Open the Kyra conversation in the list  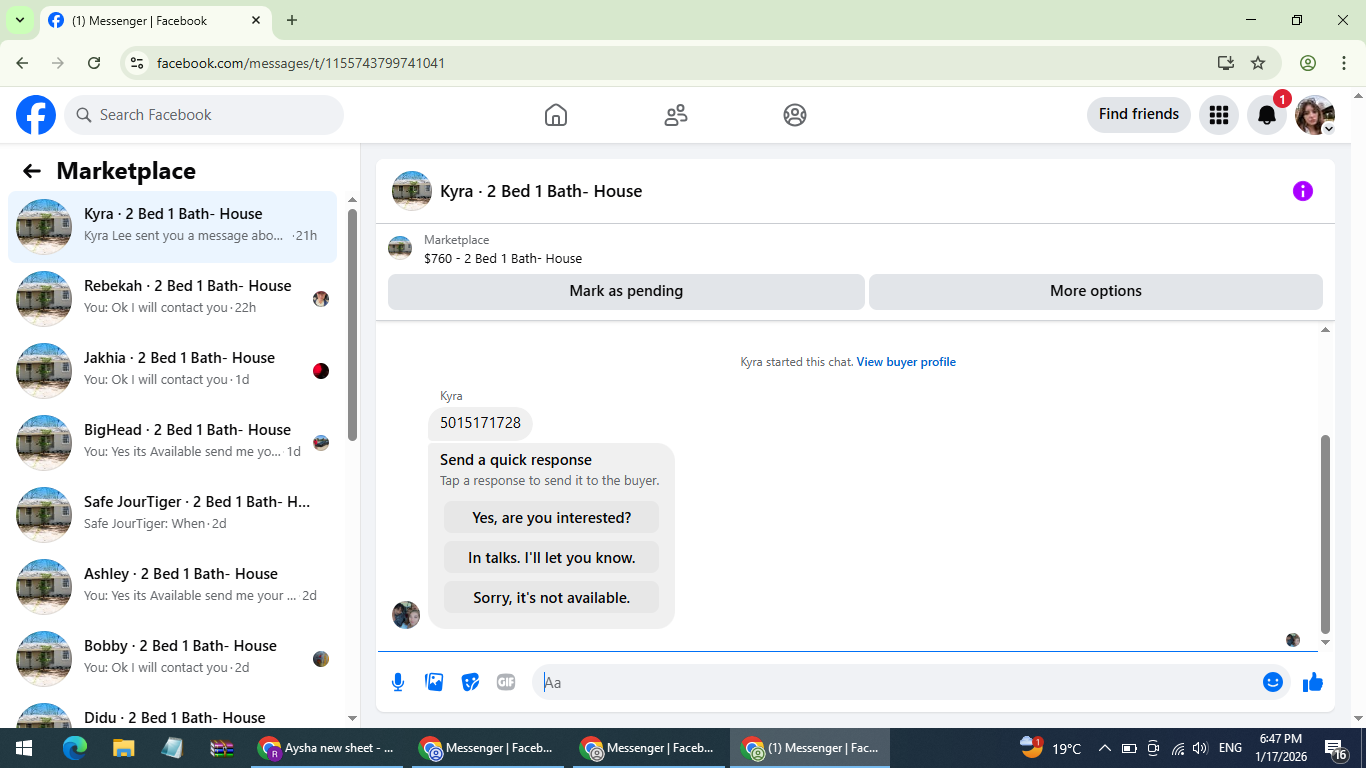[172, 226]
